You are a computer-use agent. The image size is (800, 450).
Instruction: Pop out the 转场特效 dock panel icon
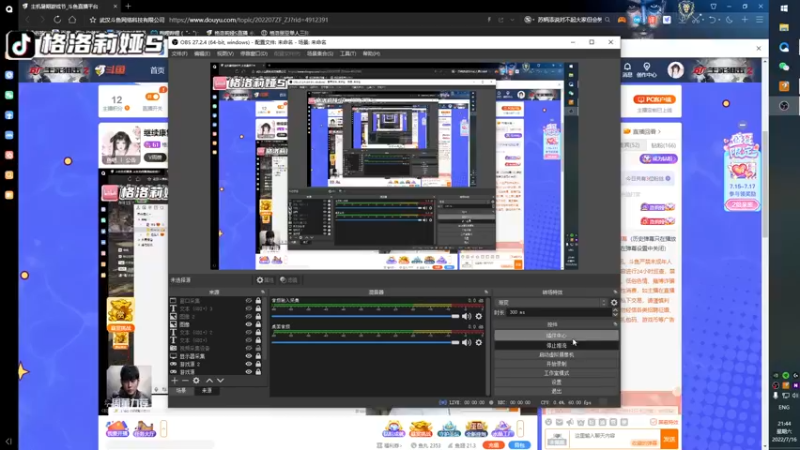coord(615,292)
